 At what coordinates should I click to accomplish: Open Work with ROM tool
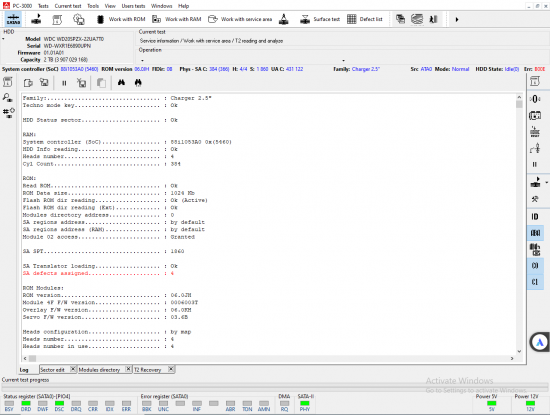[121, 19]
